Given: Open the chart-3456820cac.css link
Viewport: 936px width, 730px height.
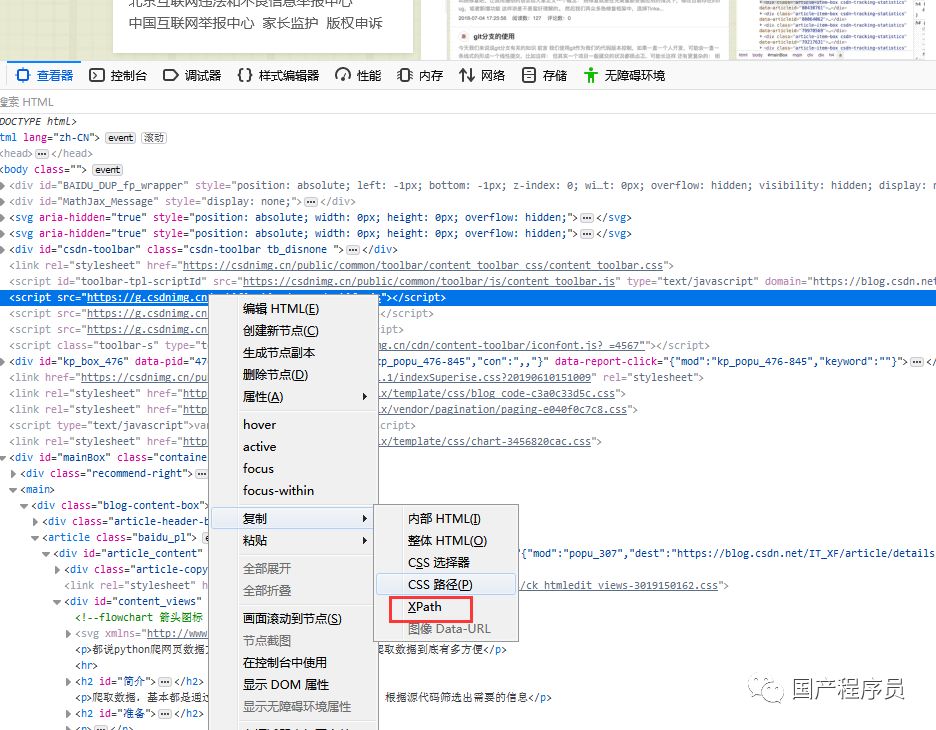Looking at the screenshot, I should (485, 442).
